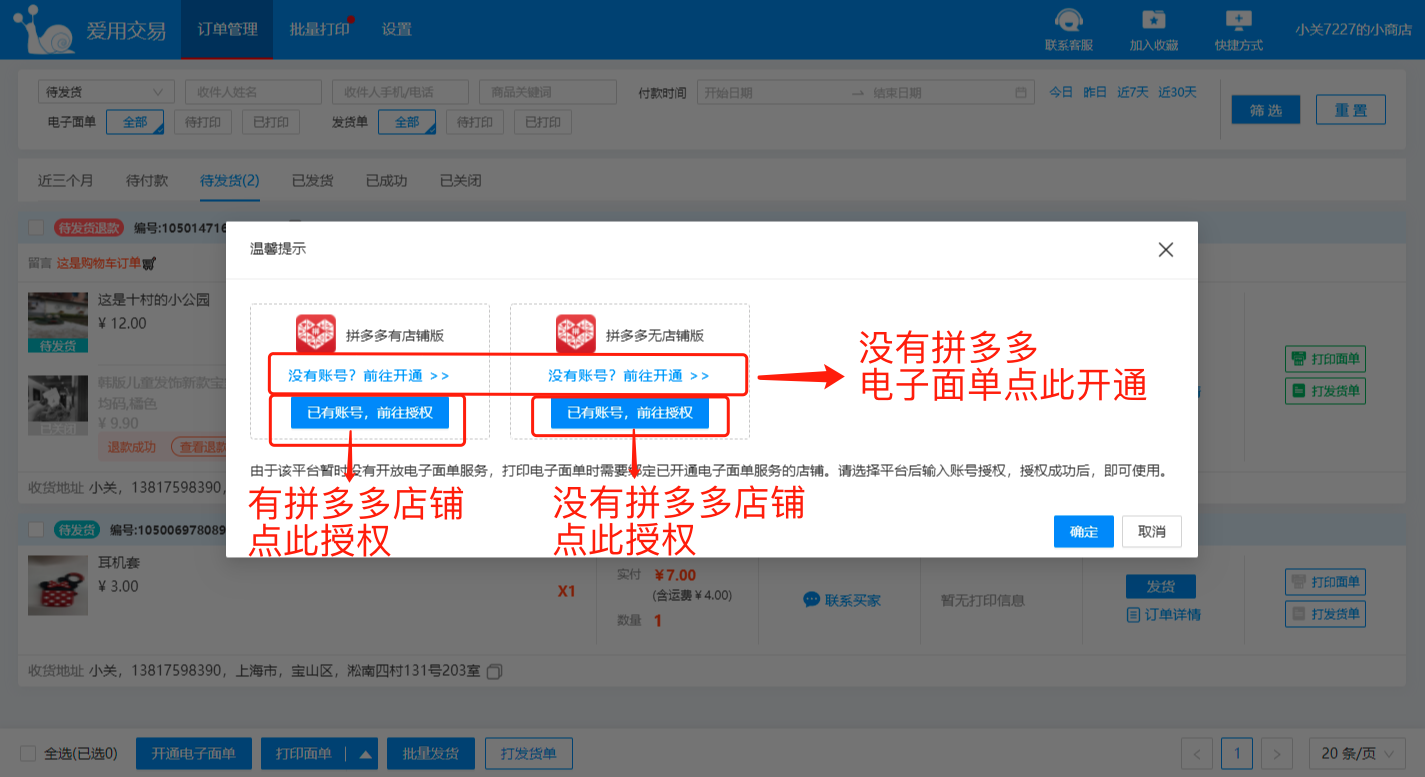This screenshot has width=1425, height=777.
Task: Click 已有账号，前往授权 for 无店铺版
Action: pos(630,412)
